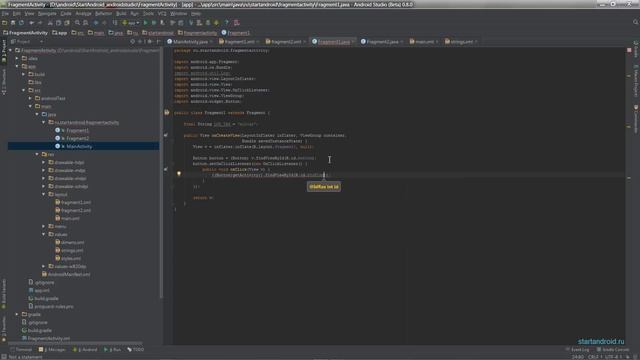Open the Refactor menu

(103, 13)
